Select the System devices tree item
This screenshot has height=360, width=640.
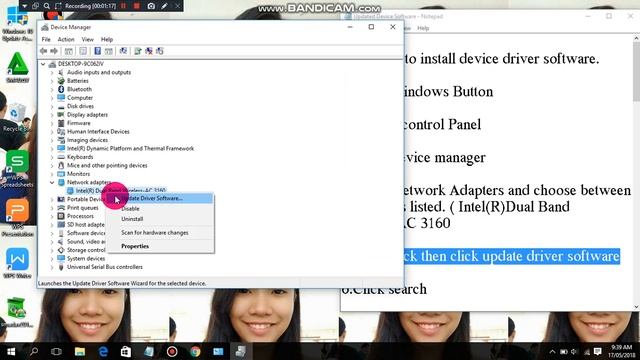(86, 259)
